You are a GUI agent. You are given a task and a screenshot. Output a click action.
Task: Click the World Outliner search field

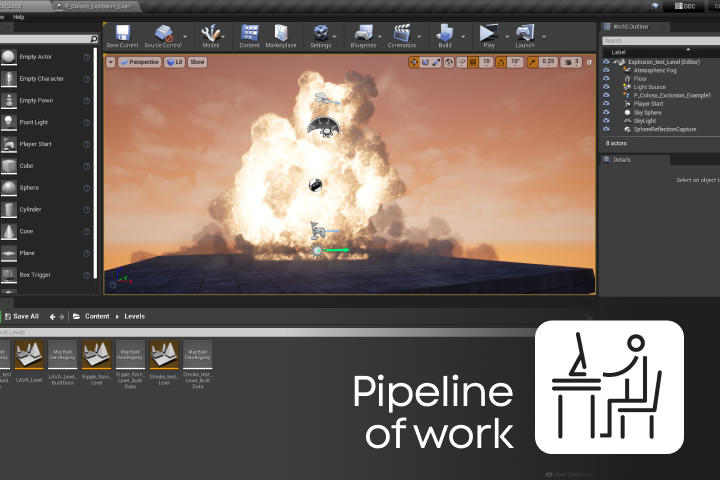point(661,41)
